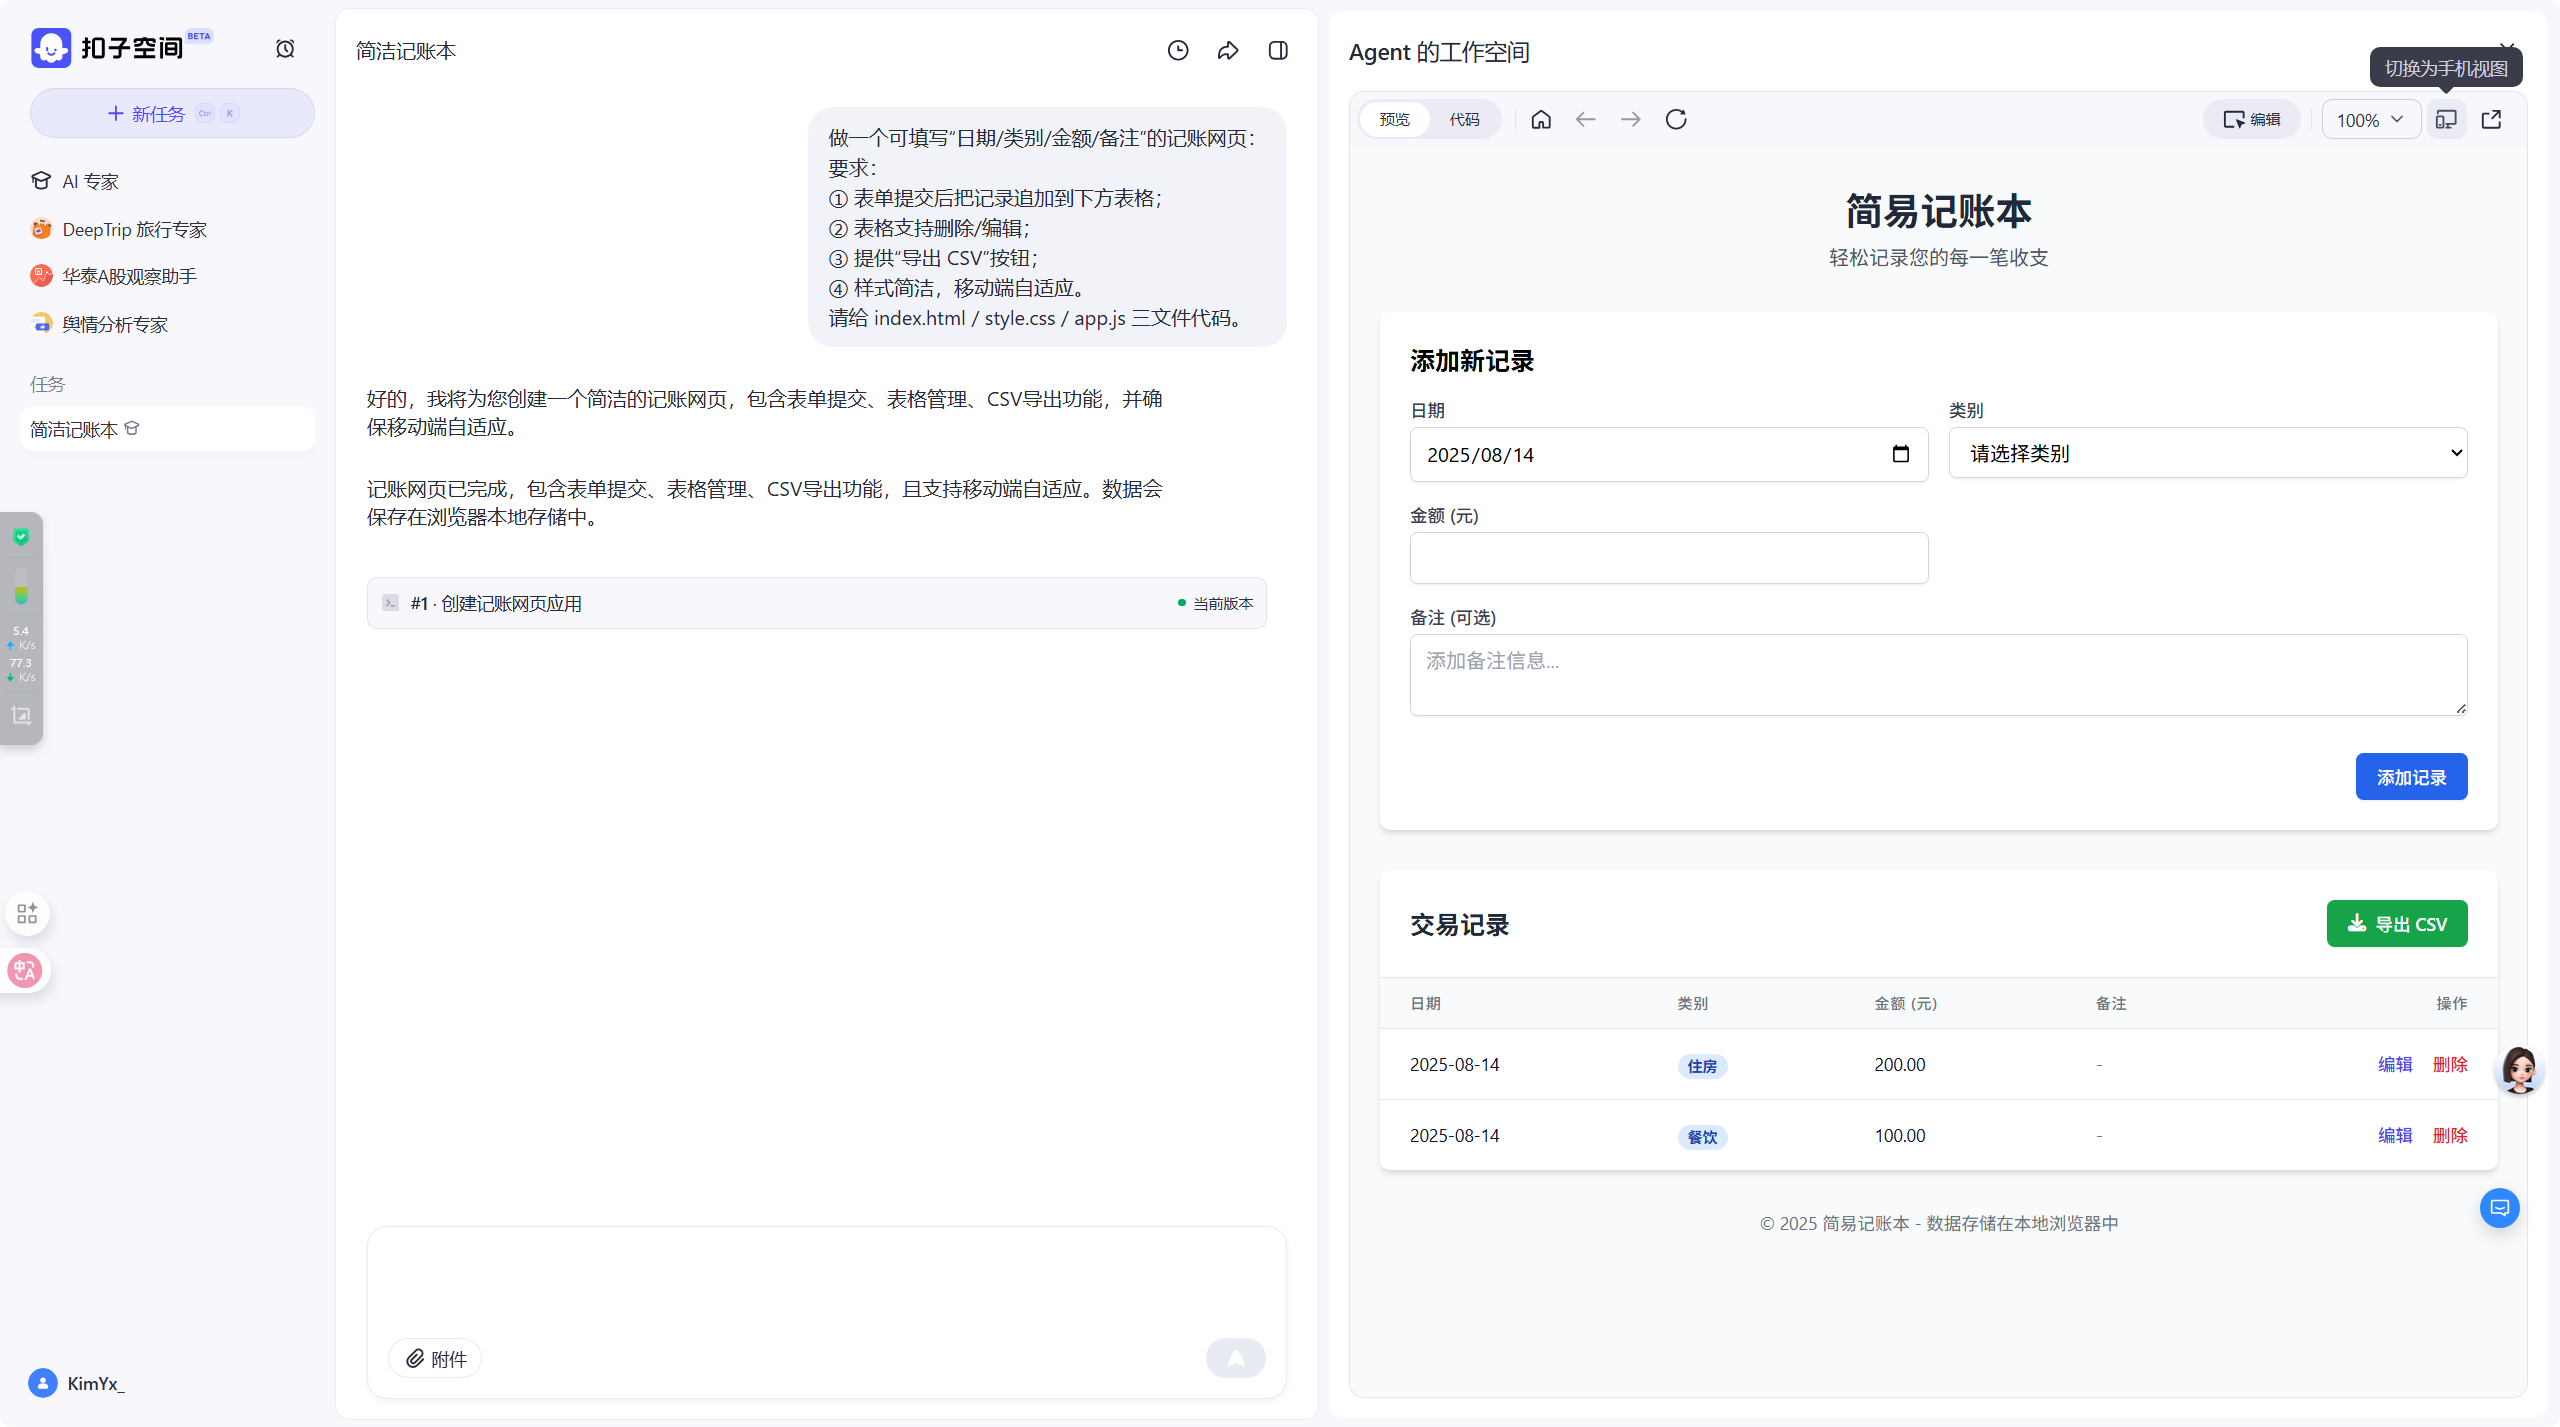Navigate back in the preview browser

[x=1585, y=120]
